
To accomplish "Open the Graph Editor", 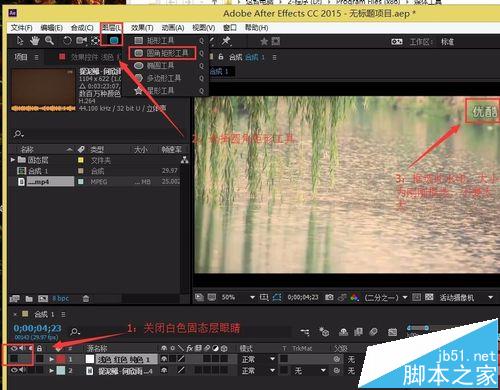I will coord(393,332).
